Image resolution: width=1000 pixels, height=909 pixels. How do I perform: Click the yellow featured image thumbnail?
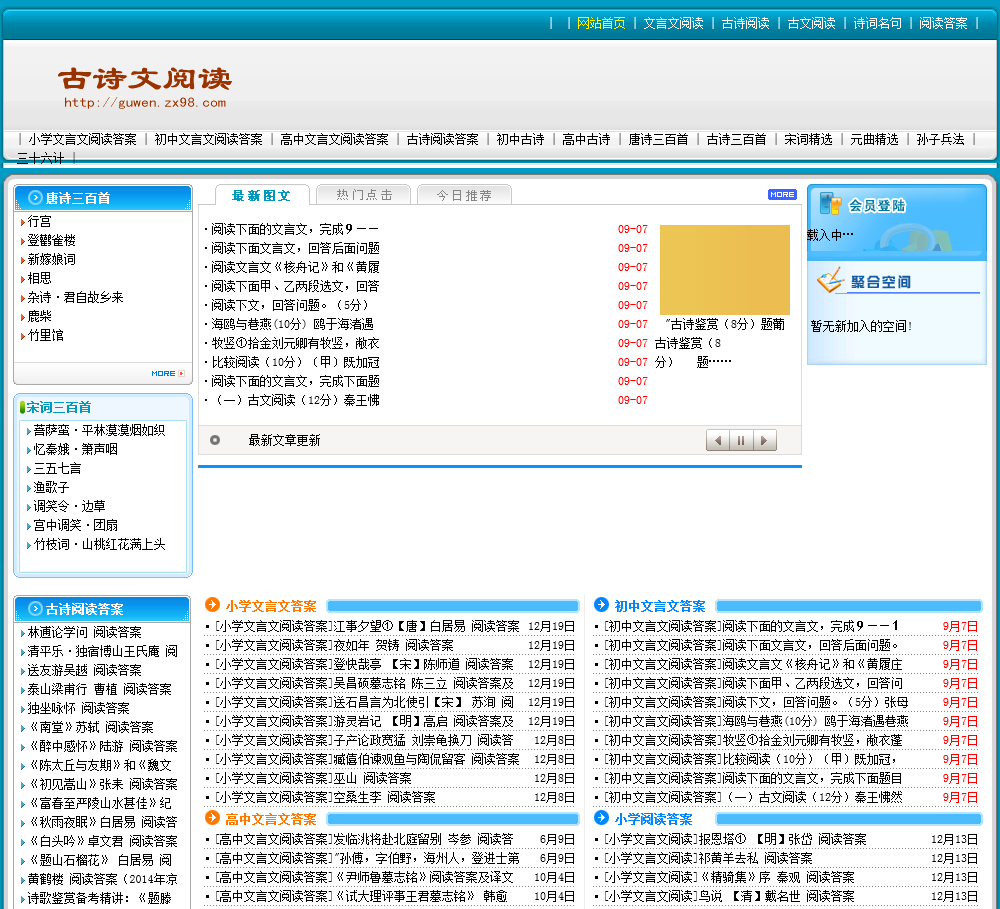coord(724,269)
